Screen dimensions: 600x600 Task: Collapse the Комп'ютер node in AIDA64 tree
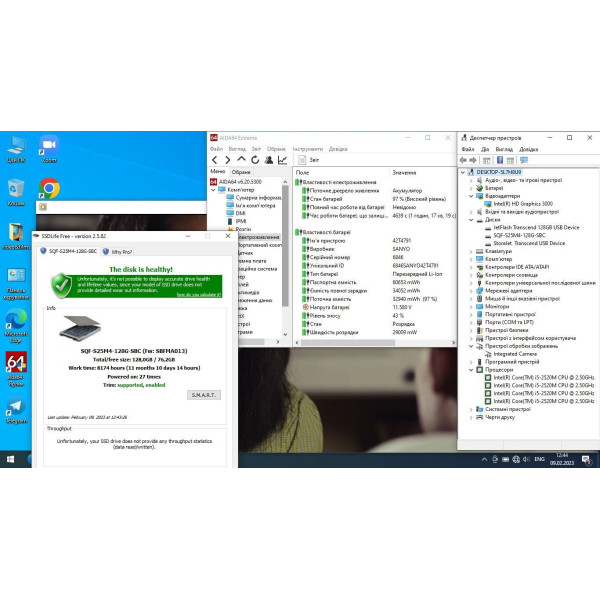click(214, 190)
